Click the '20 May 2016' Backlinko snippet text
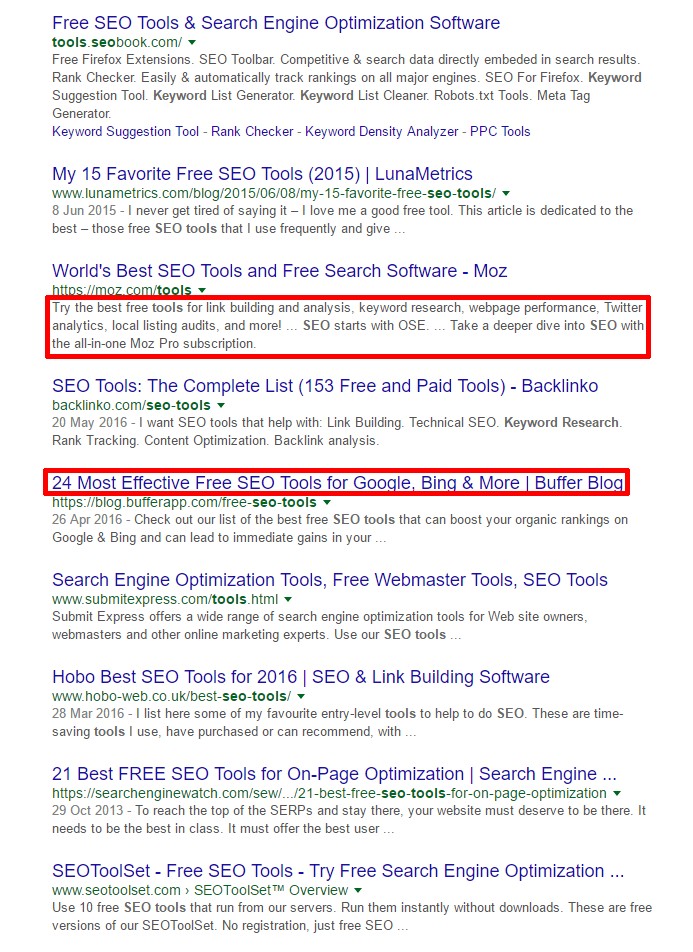The image size is (693, 952). coord(337,432)
